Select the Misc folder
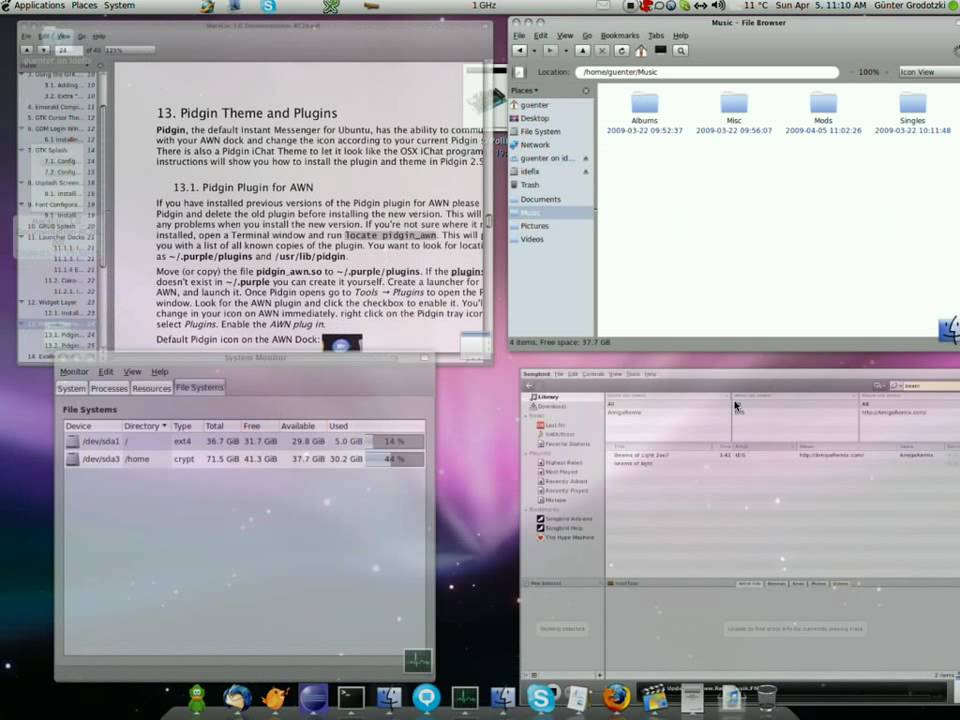Viewport: 960px width, 720px height. pos(733,111)
